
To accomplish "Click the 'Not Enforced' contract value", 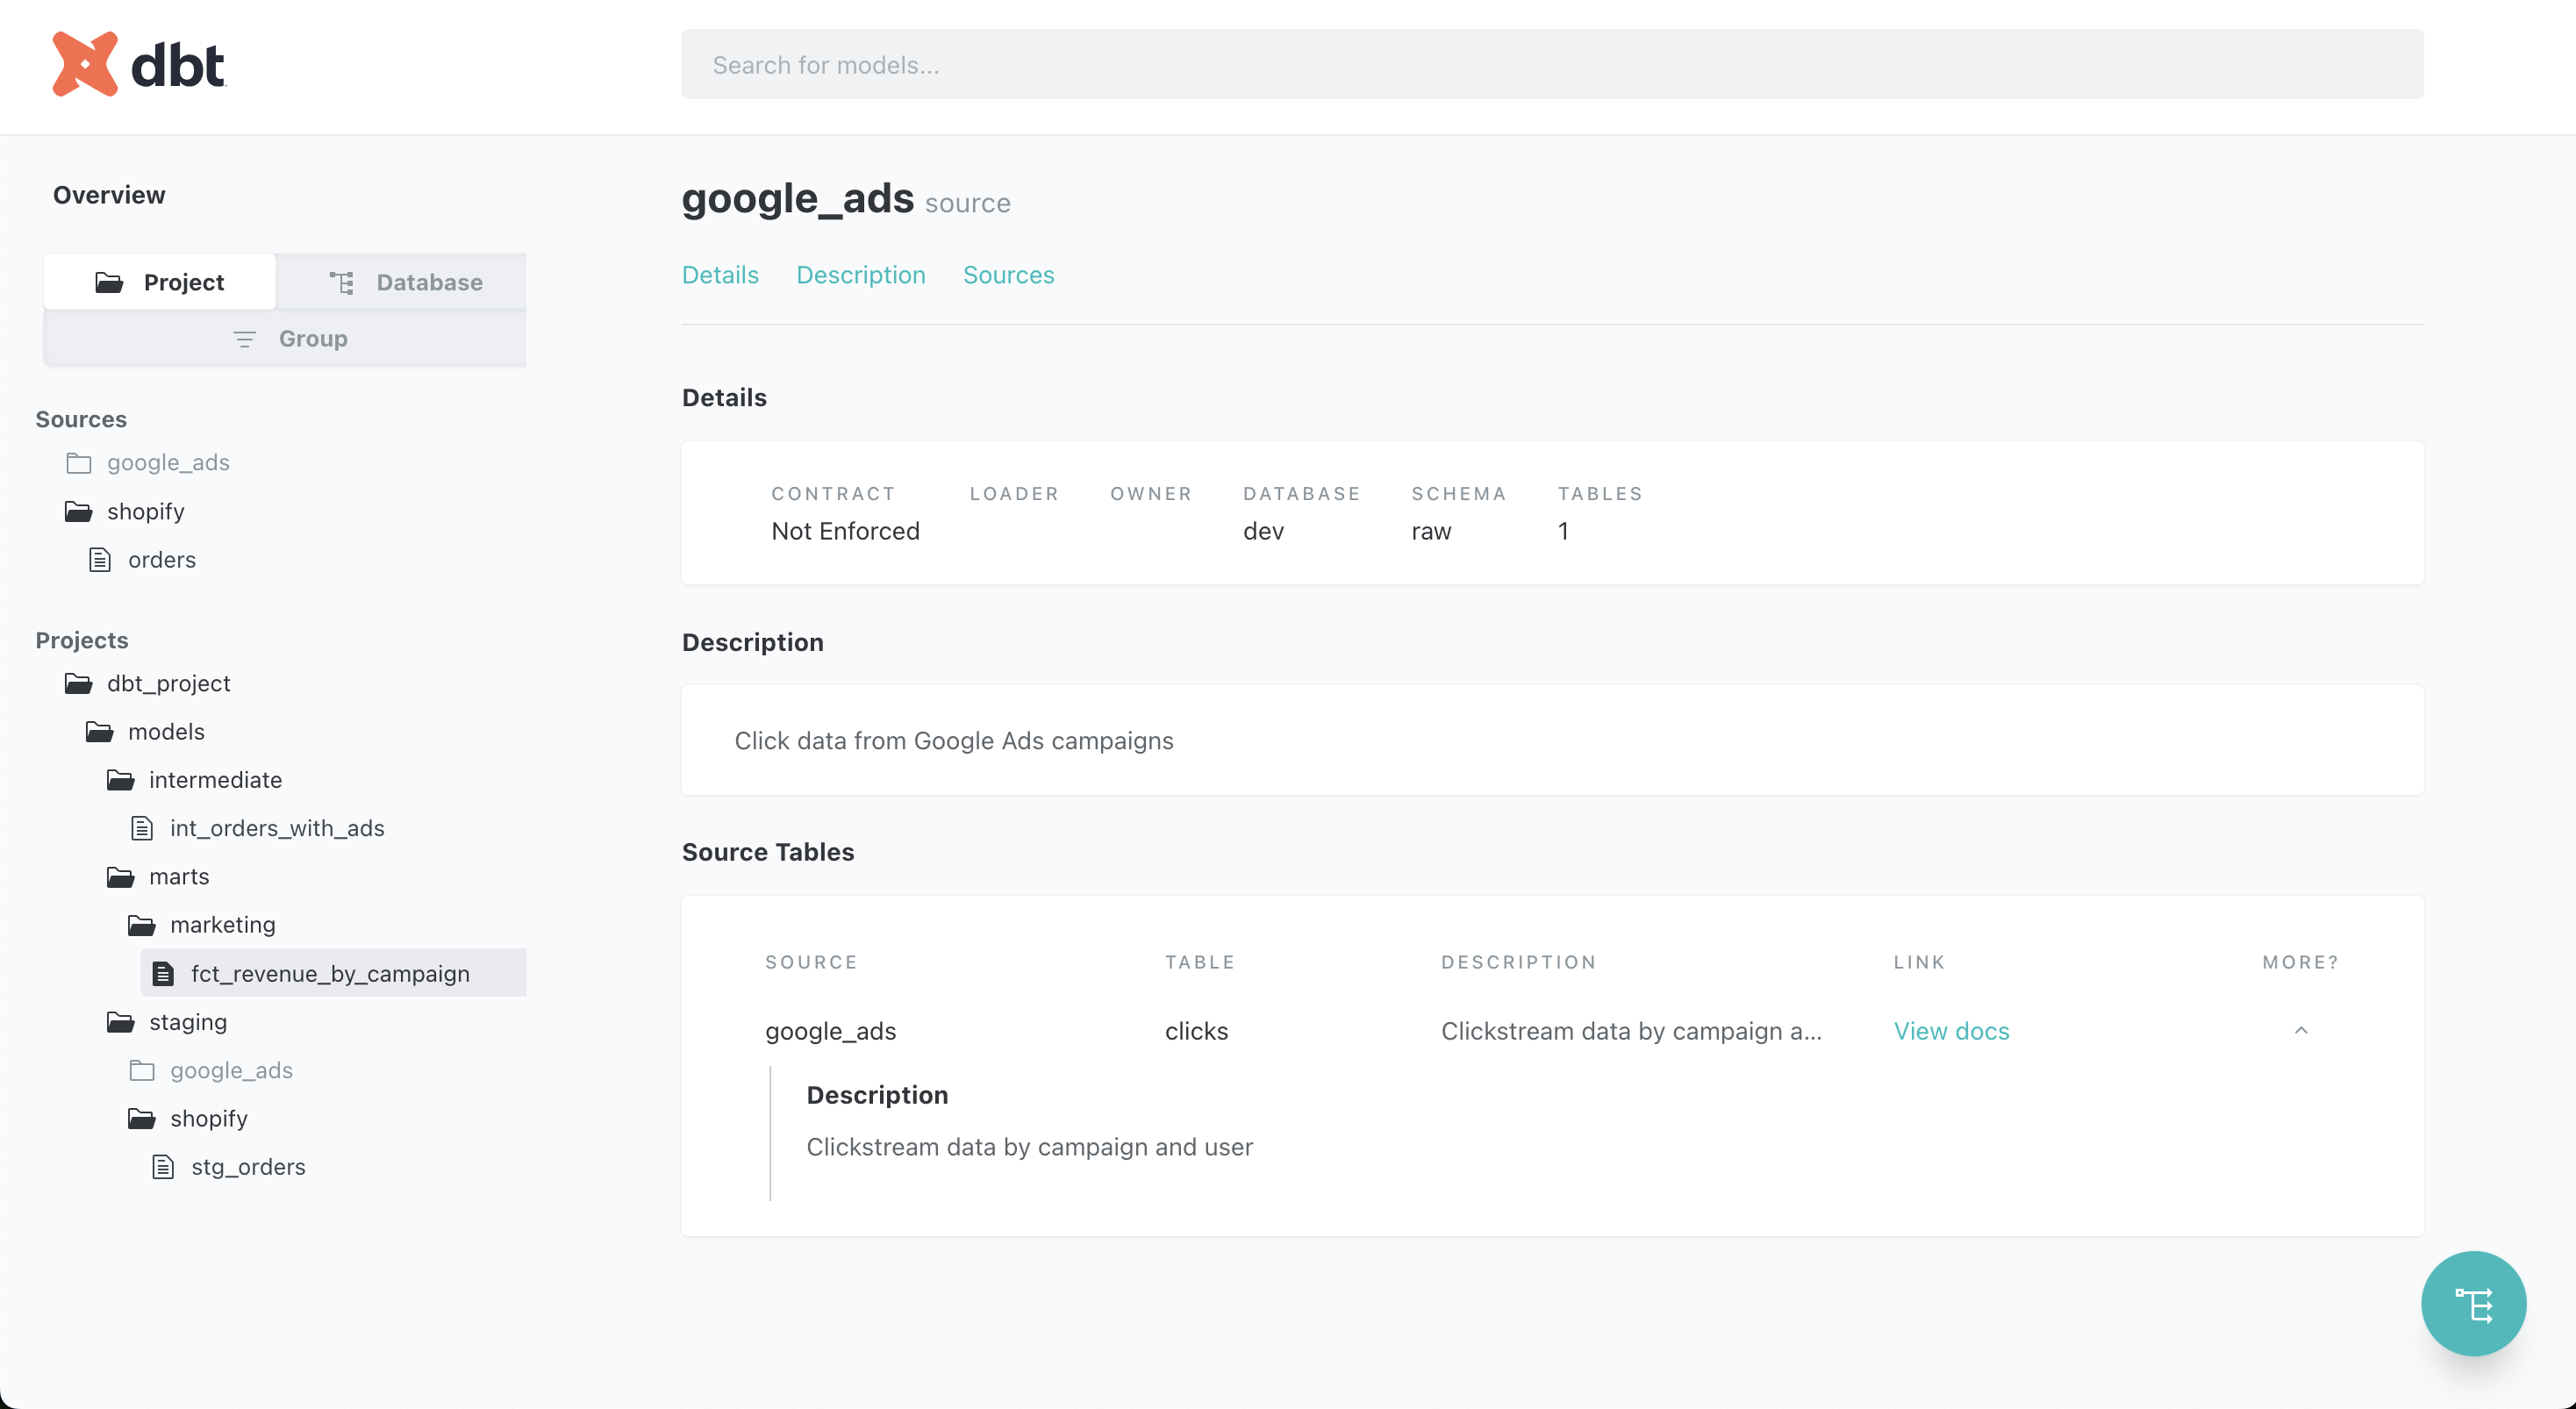I will (x=845, y=531).
